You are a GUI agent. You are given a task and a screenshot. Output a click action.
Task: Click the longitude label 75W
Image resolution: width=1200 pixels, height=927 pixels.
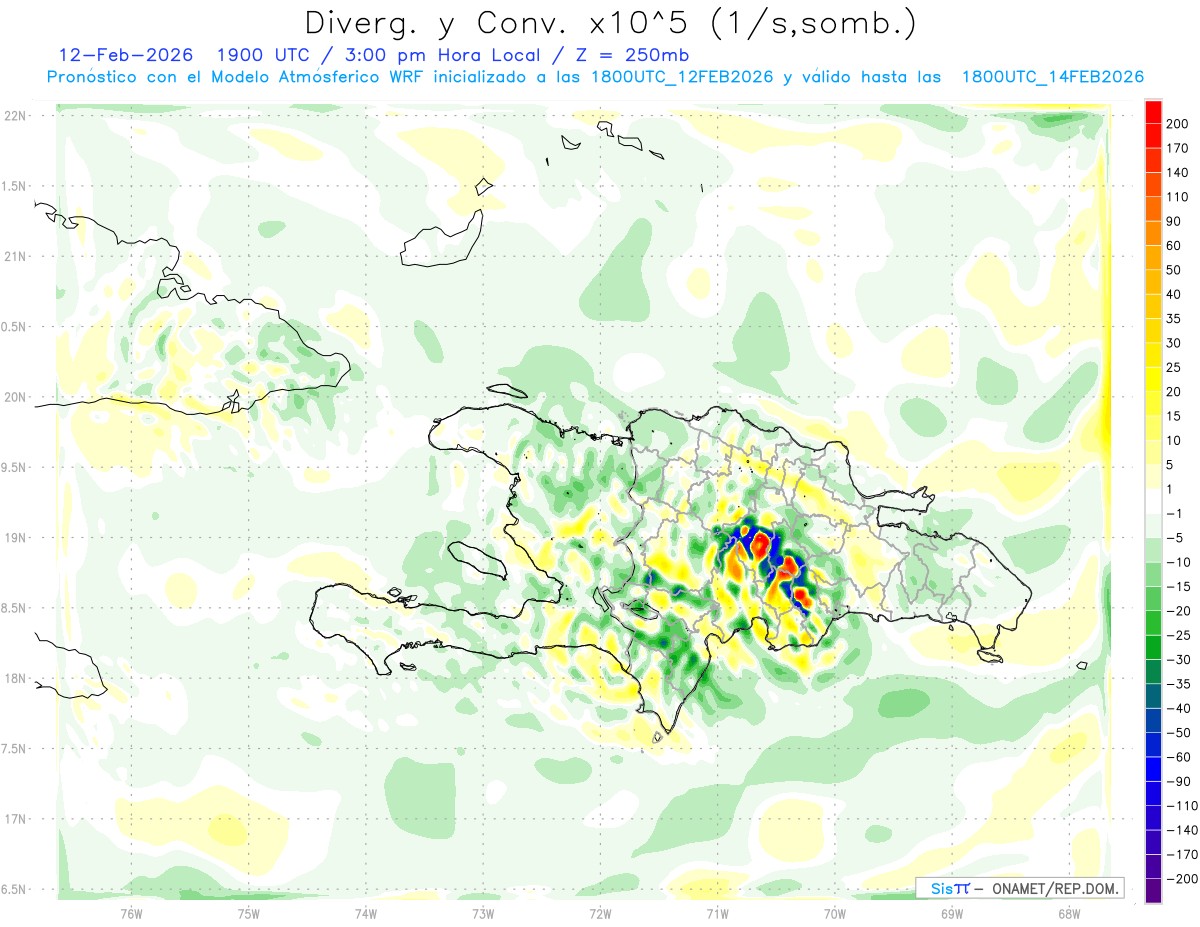point(249,913)
